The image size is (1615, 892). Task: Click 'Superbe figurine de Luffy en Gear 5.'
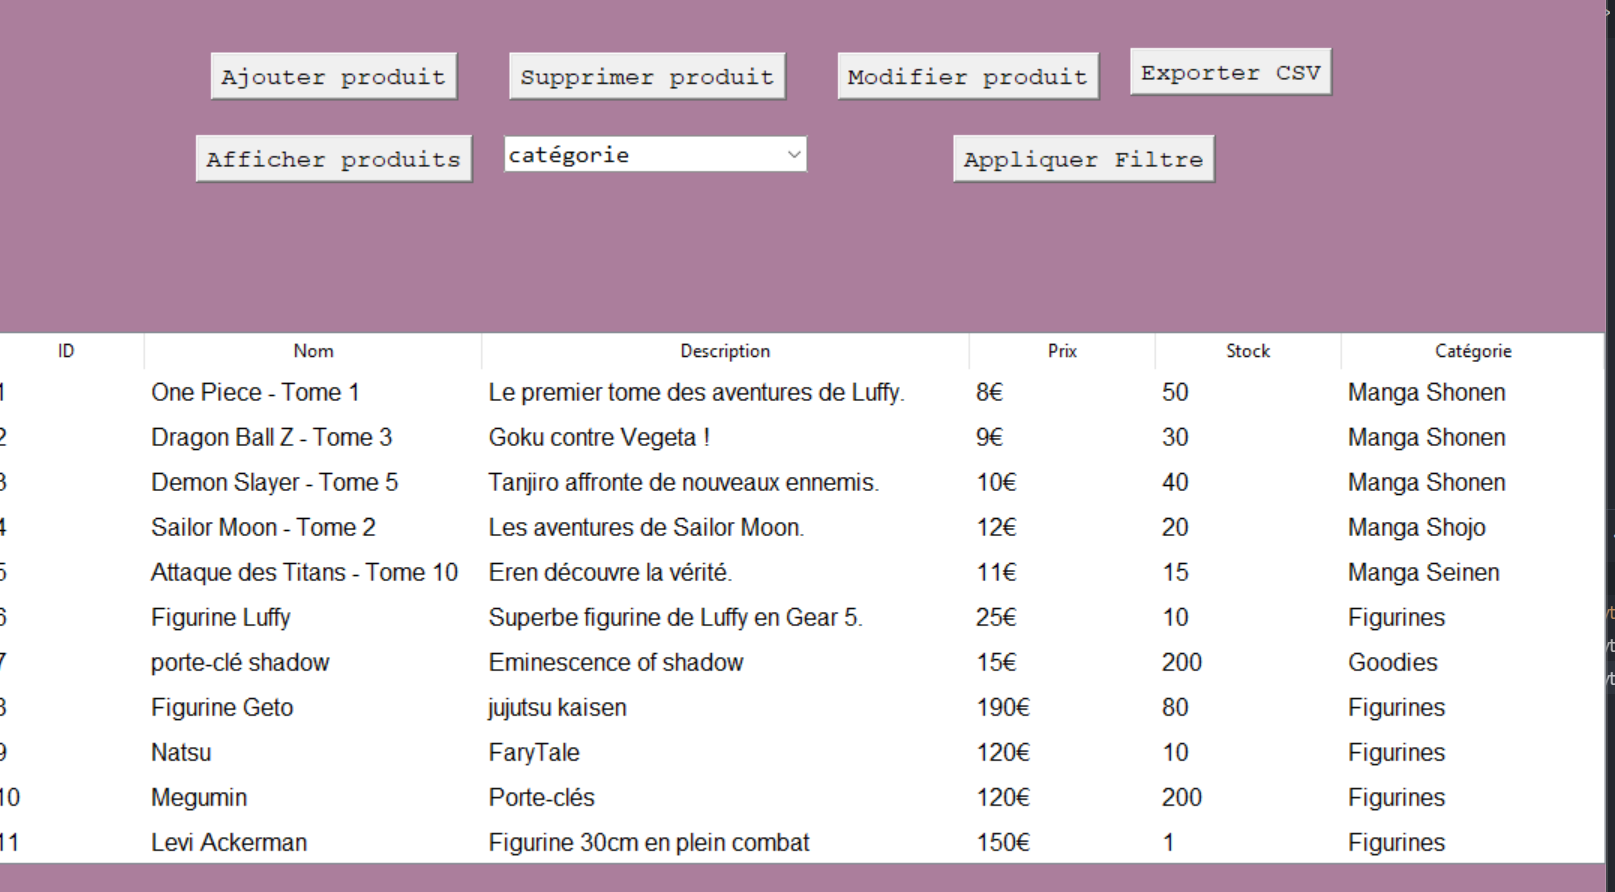tap(675, 617)
